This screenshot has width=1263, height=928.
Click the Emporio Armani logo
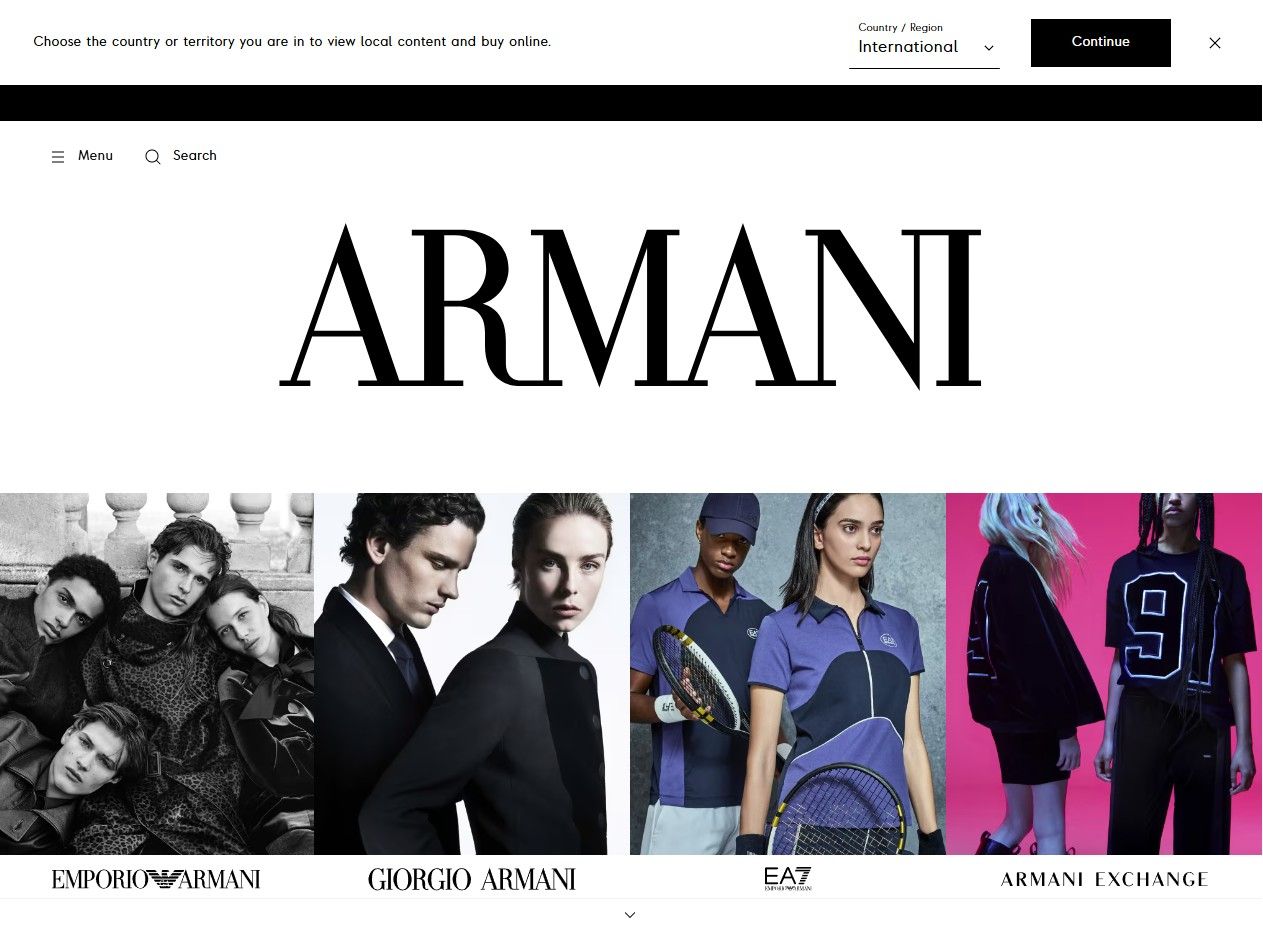point(156,879)
